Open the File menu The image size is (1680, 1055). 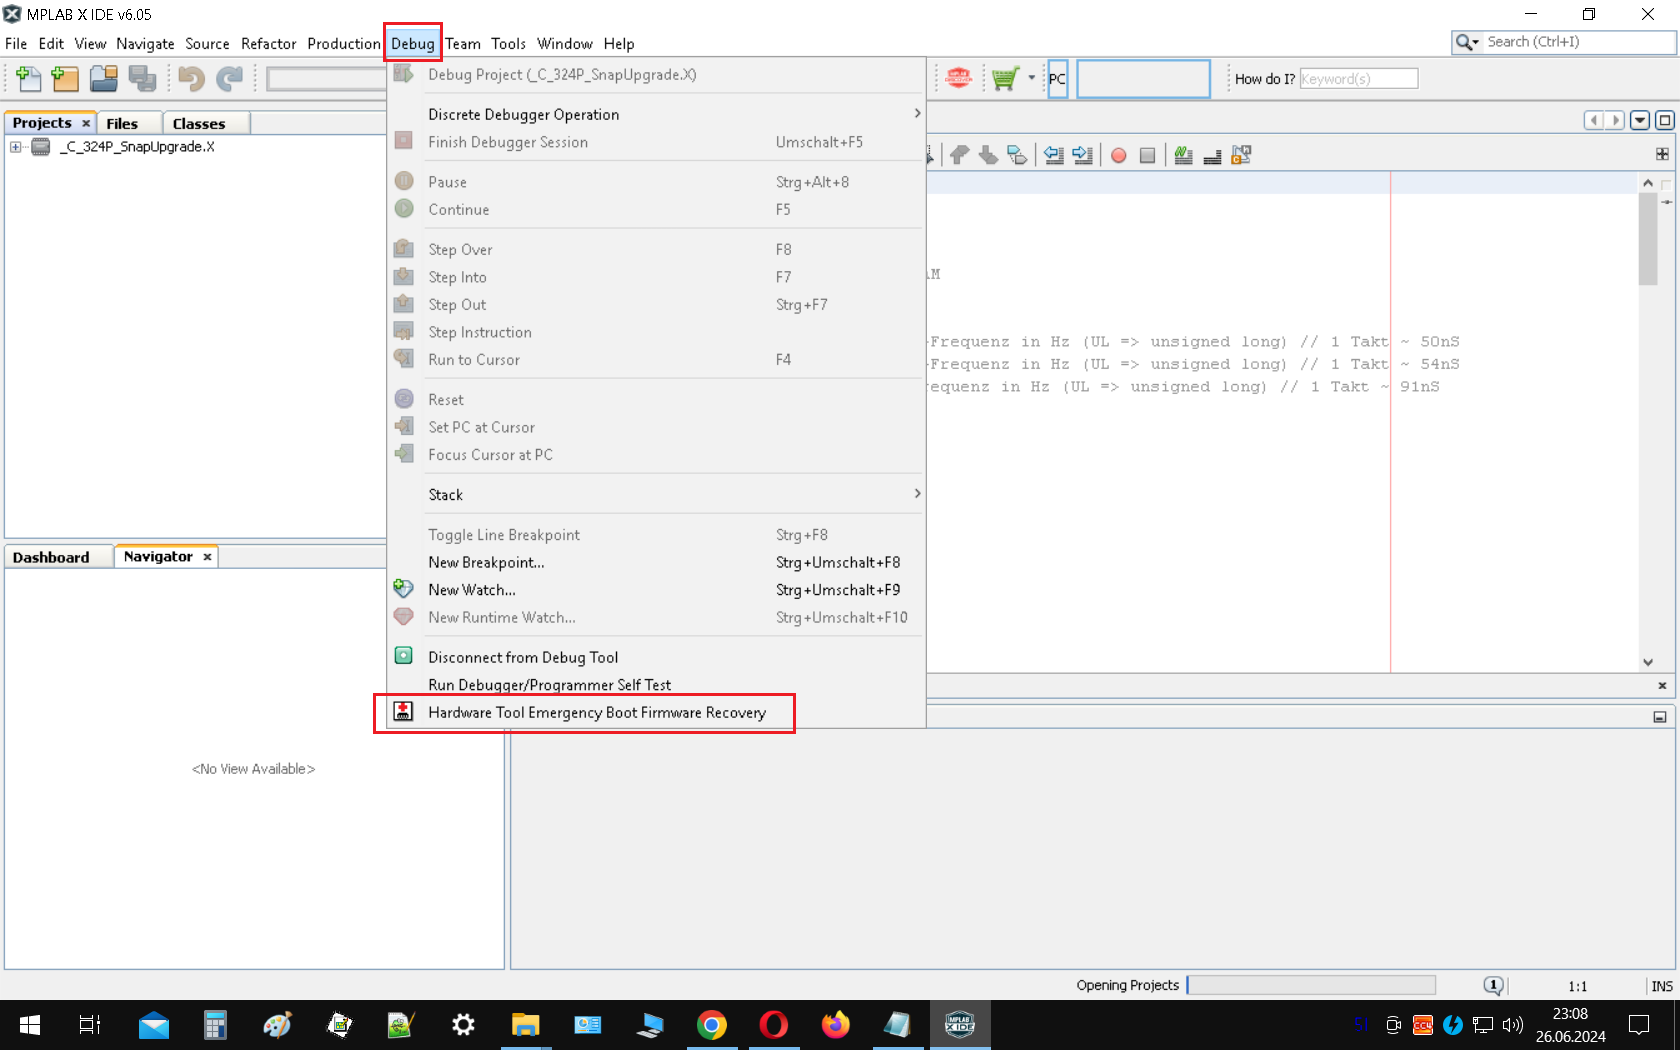click(x=16, y=44)
